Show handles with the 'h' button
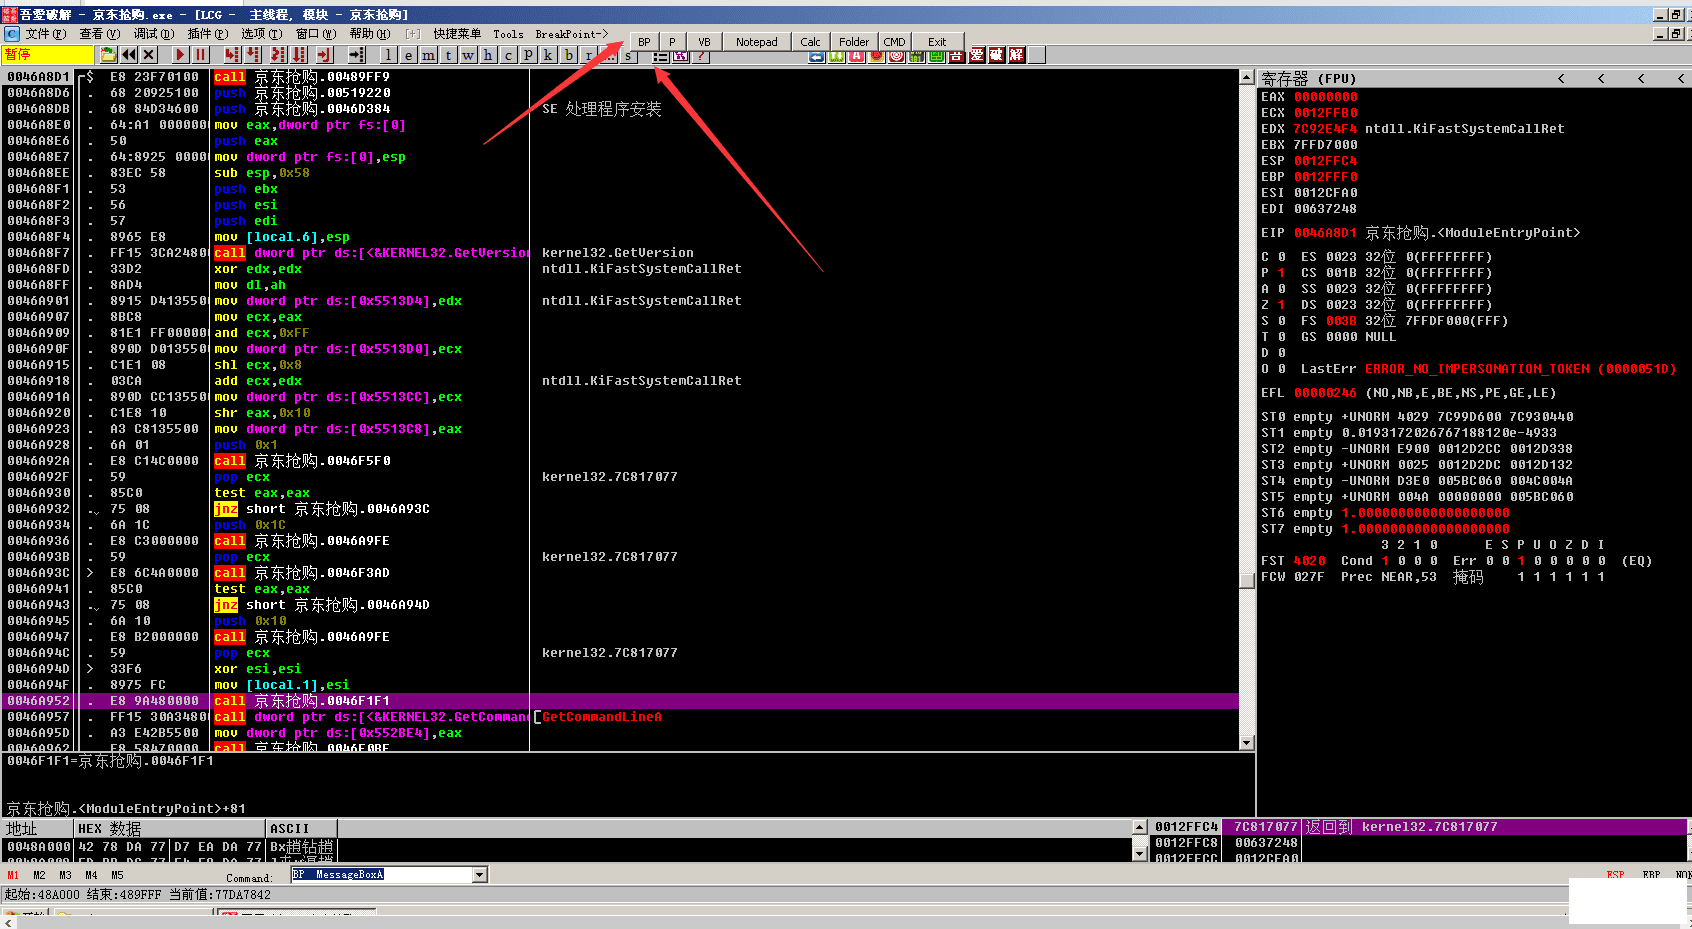Viewport: 1692px width, 929px height. point(488,55)
